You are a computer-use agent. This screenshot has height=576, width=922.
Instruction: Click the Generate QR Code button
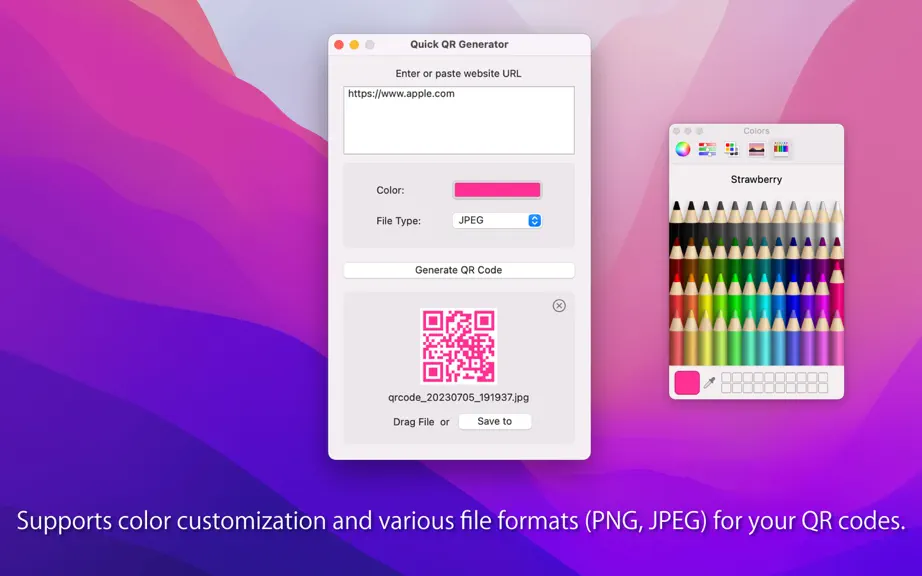click(459, 270)
